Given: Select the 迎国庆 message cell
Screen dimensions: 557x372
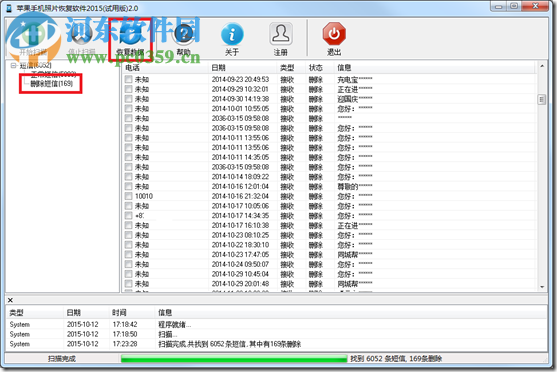Looking at the screenshot, I should point(355,99).
